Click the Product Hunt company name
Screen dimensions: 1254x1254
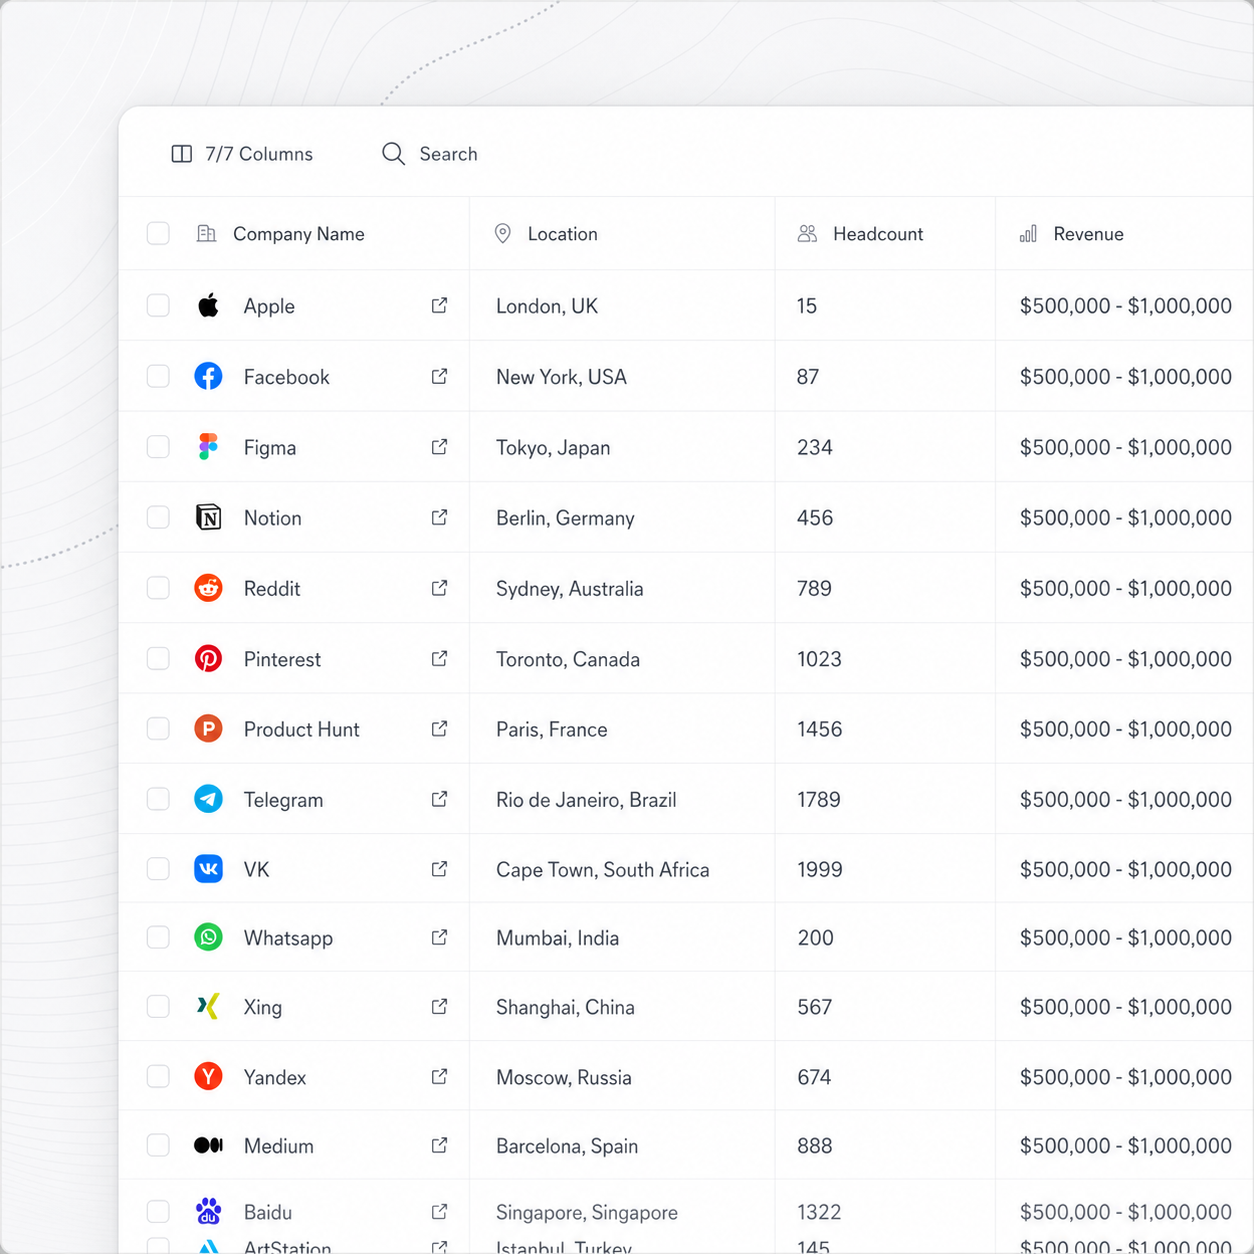pos(301,729)
